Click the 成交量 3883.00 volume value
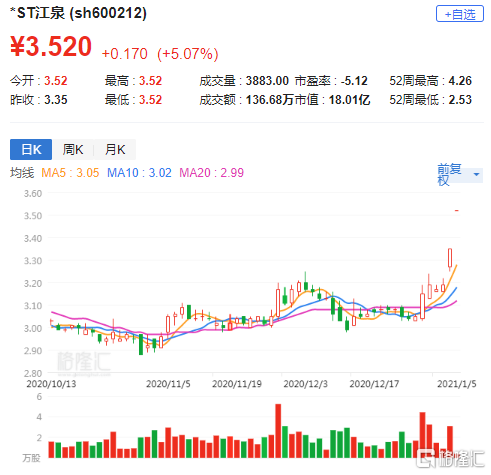Image resolution: width=491 pixels, height=475 pixels. [x=244, y=81]
